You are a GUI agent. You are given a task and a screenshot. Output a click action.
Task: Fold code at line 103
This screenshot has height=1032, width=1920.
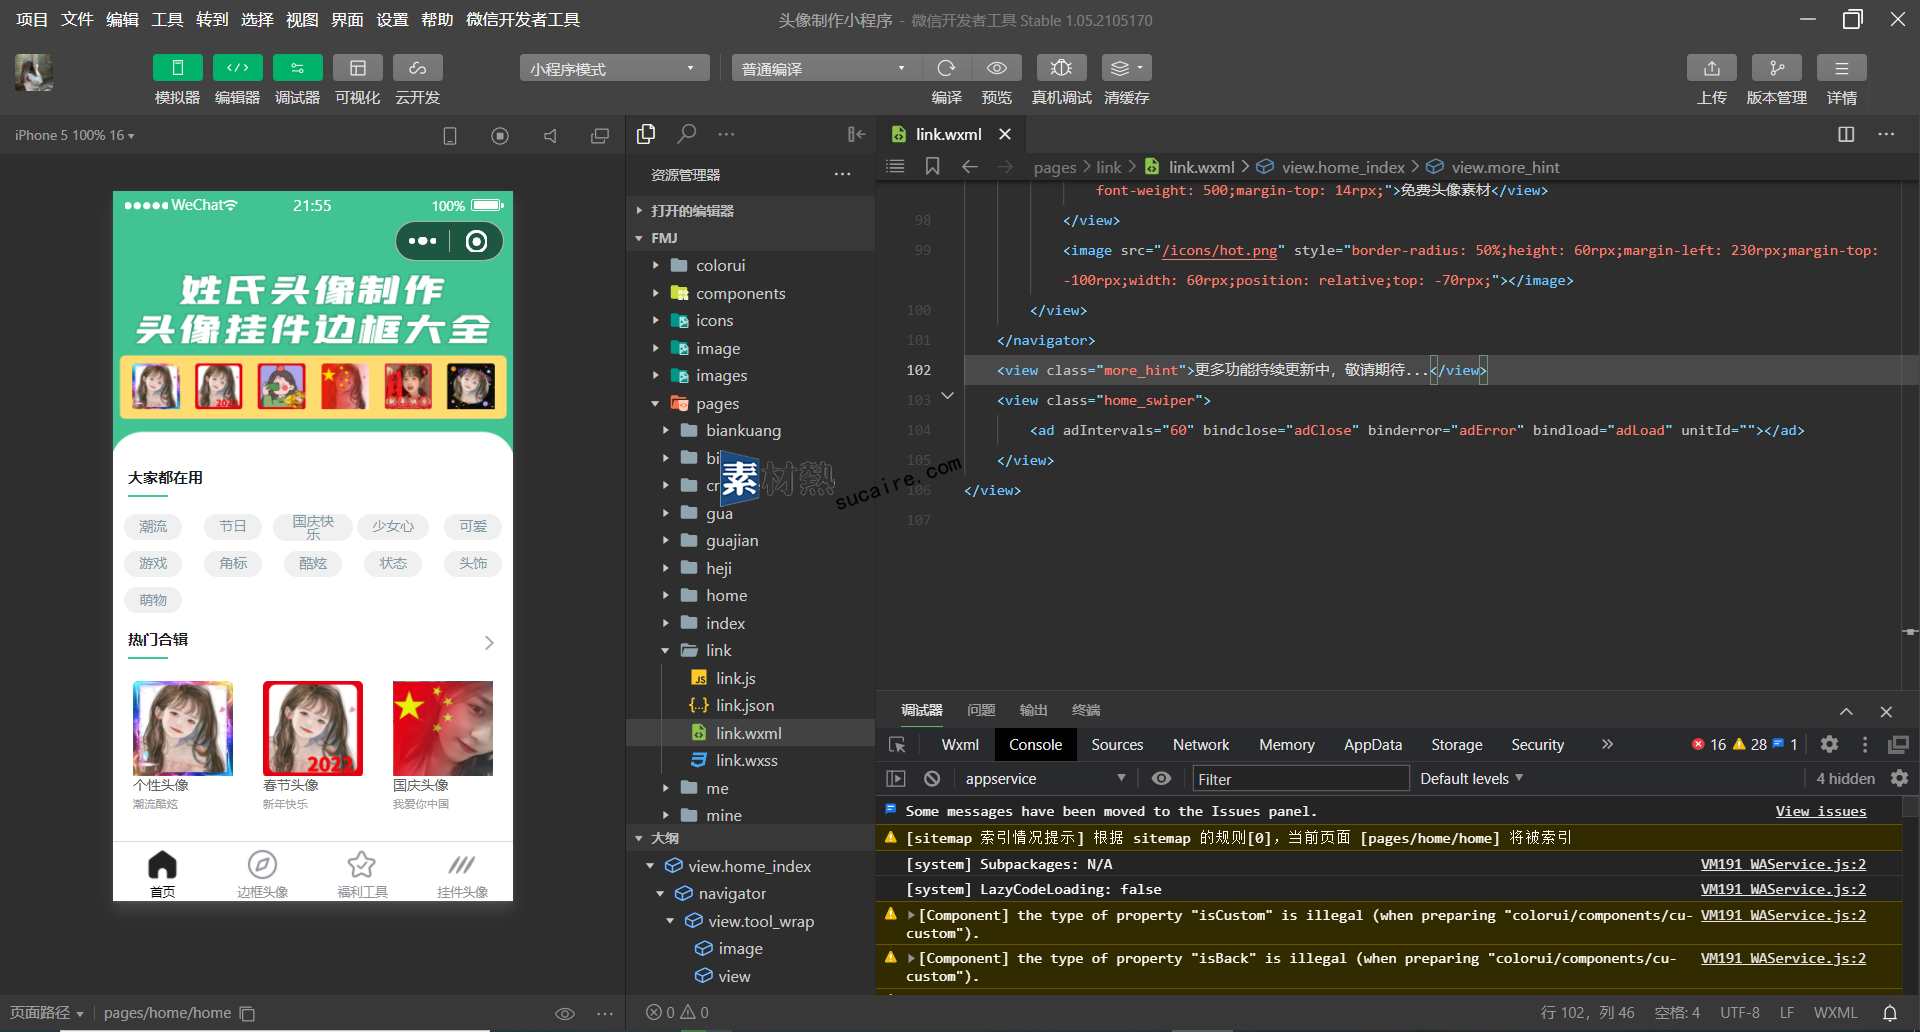coord(948,397)
